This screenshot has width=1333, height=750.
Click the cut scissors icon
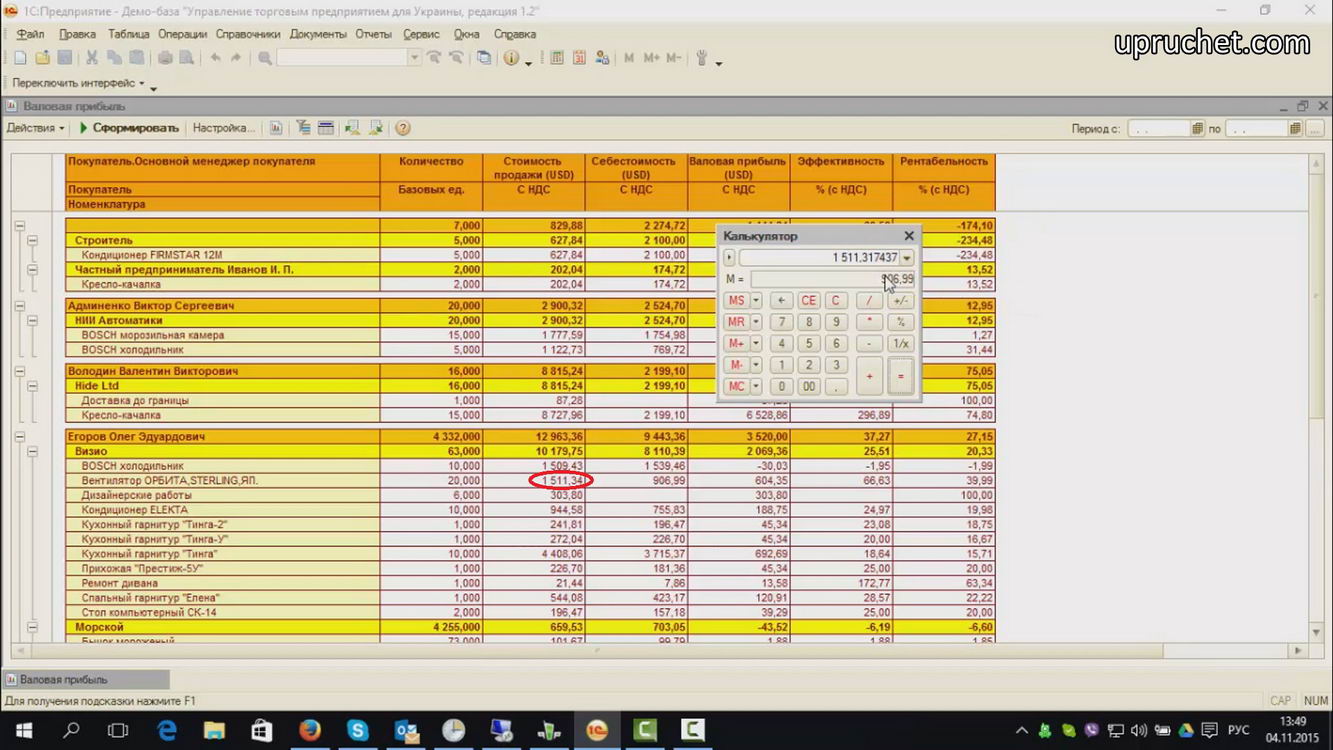click(92, 58)
